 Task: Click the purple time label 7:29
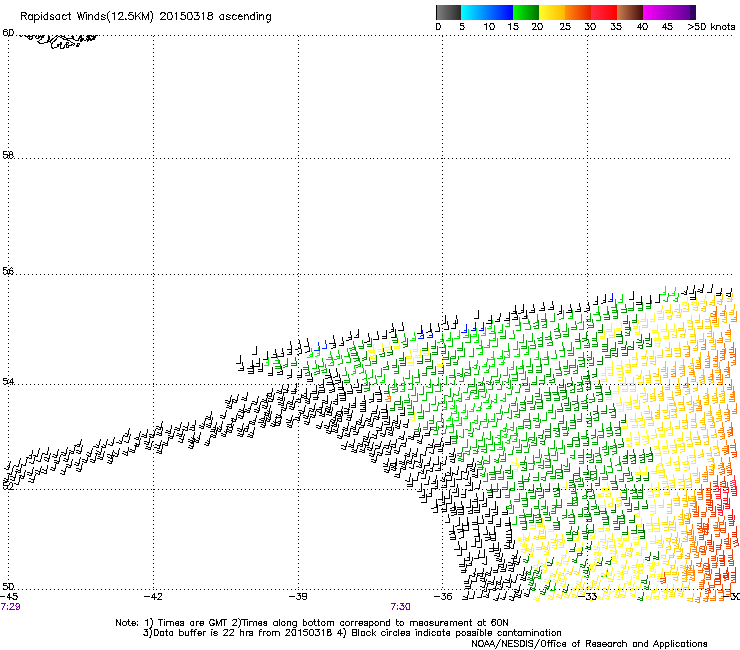pyautogui.click(x=10, y=607)
